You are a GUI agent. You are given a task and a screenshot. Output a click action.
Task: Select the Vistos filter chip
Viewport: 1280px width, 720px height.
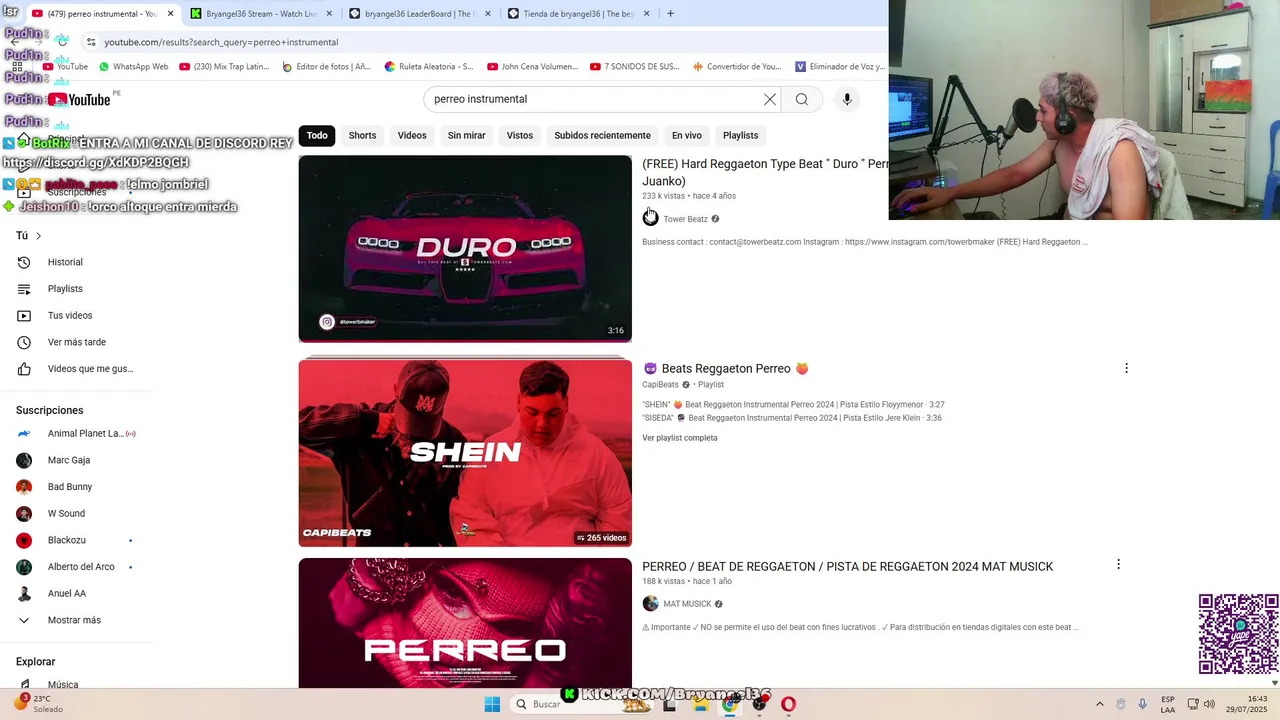[x=520, y=135]
